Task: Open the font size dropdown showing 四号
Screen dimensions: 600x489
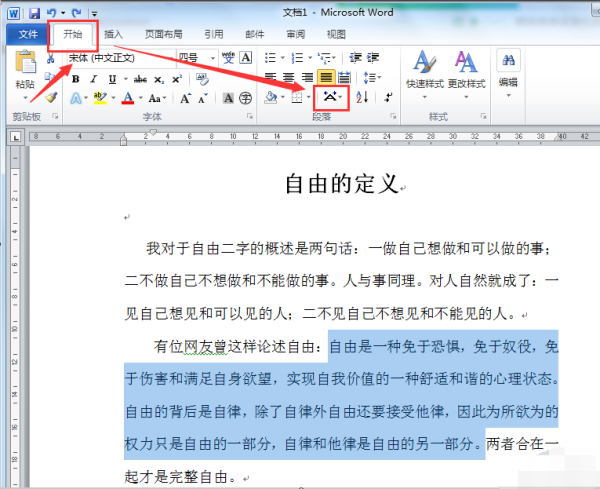Action: (x=197, y=58)
